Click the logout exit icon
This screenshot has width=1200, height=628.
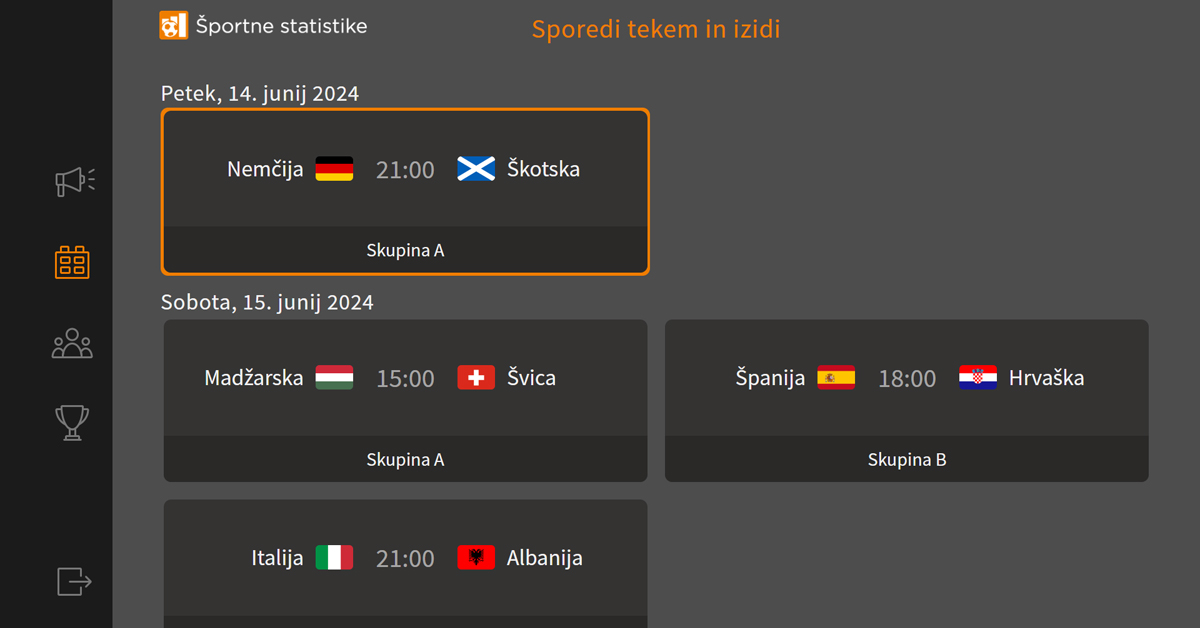coord(74,581)
